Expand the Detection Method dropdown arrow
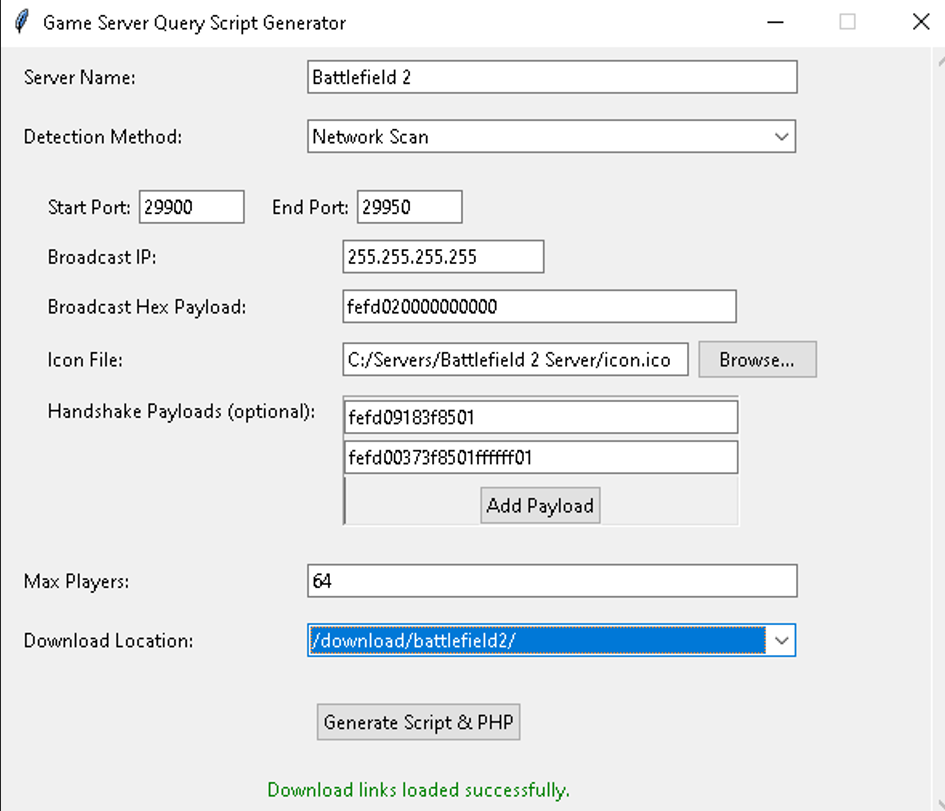The image size is (945, 811). tap(781, 137)
